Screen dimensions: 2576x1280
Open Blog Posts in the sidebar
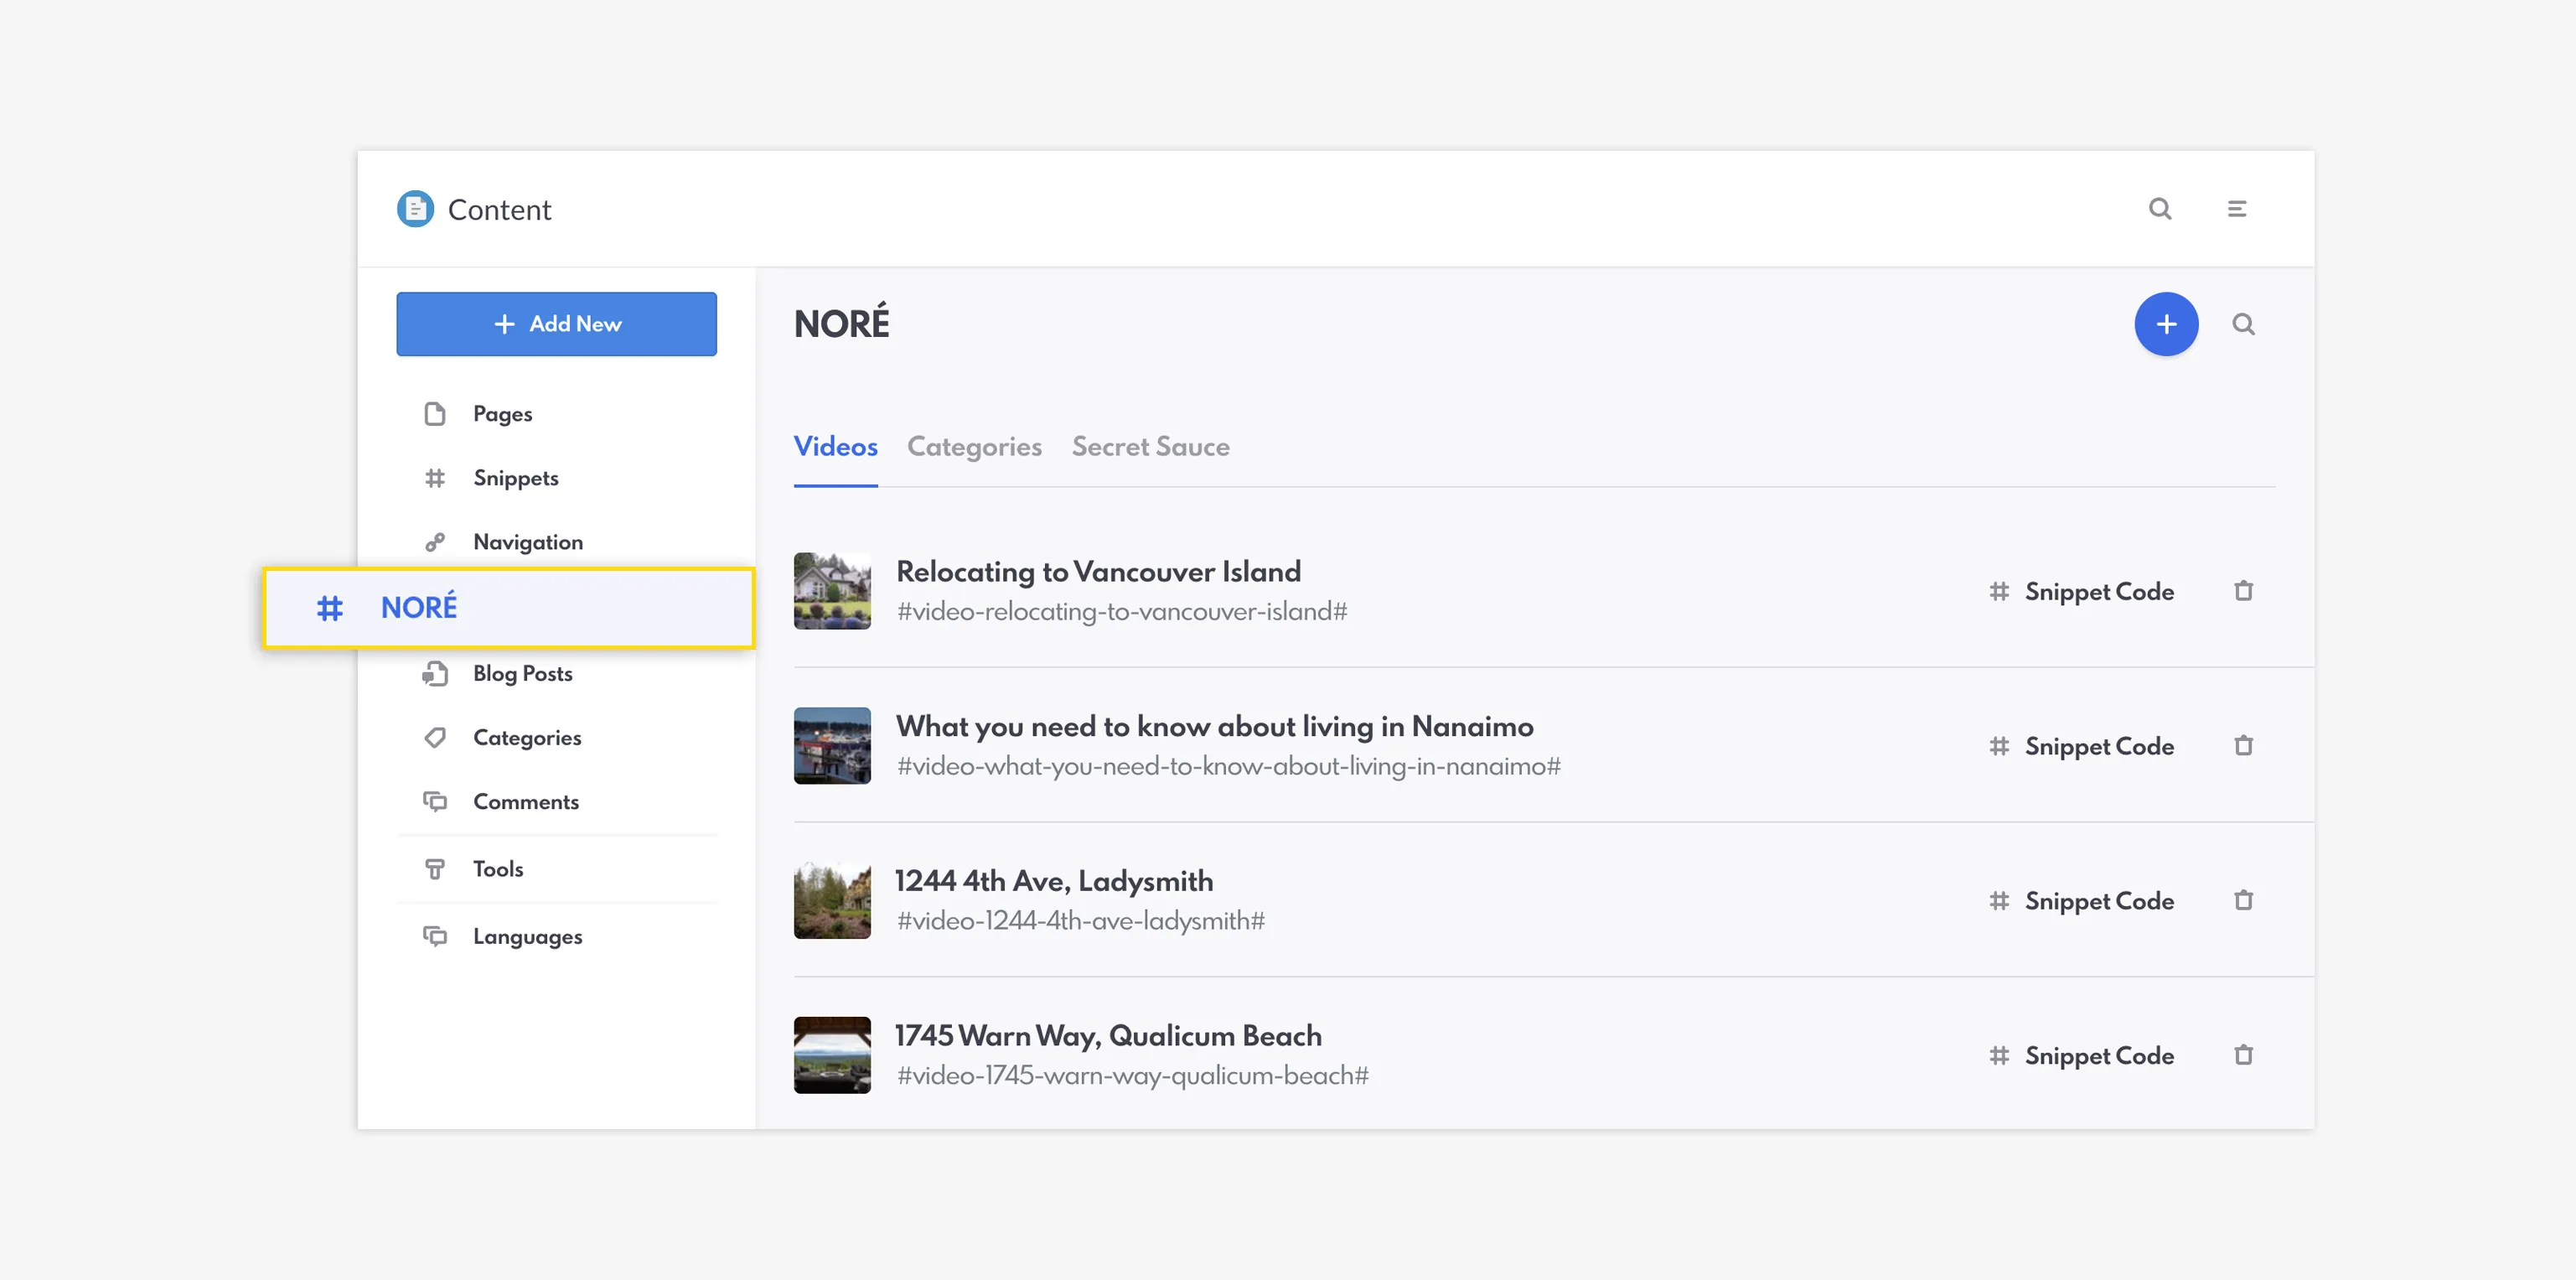point(522,674)
